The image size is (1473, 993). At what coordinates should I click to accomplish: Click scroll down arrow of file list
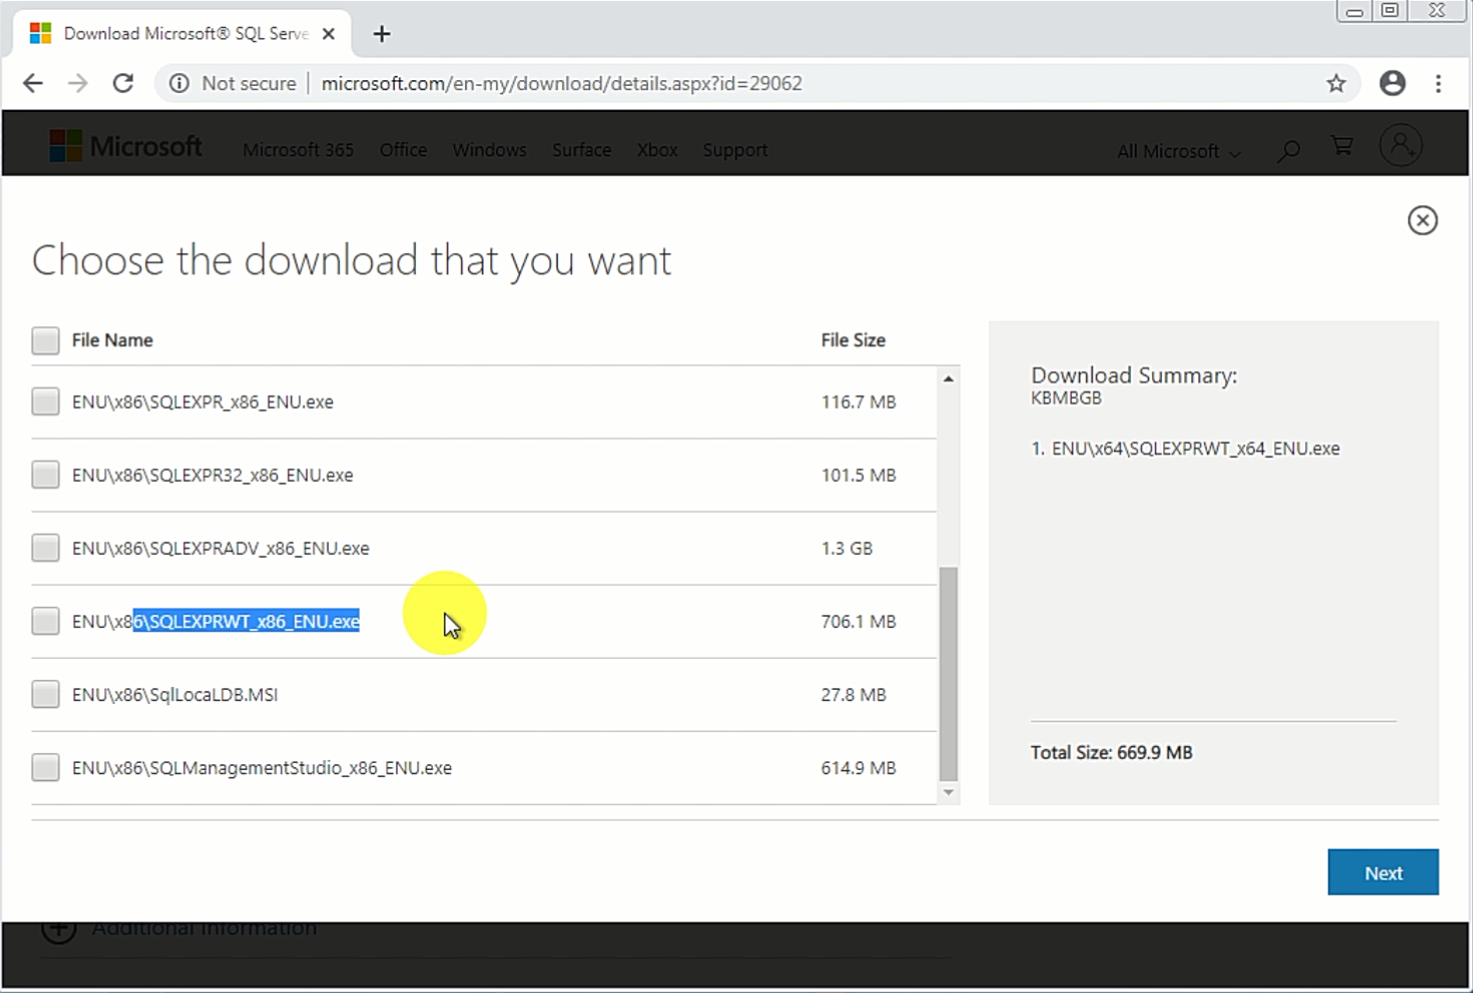[948, 792]
